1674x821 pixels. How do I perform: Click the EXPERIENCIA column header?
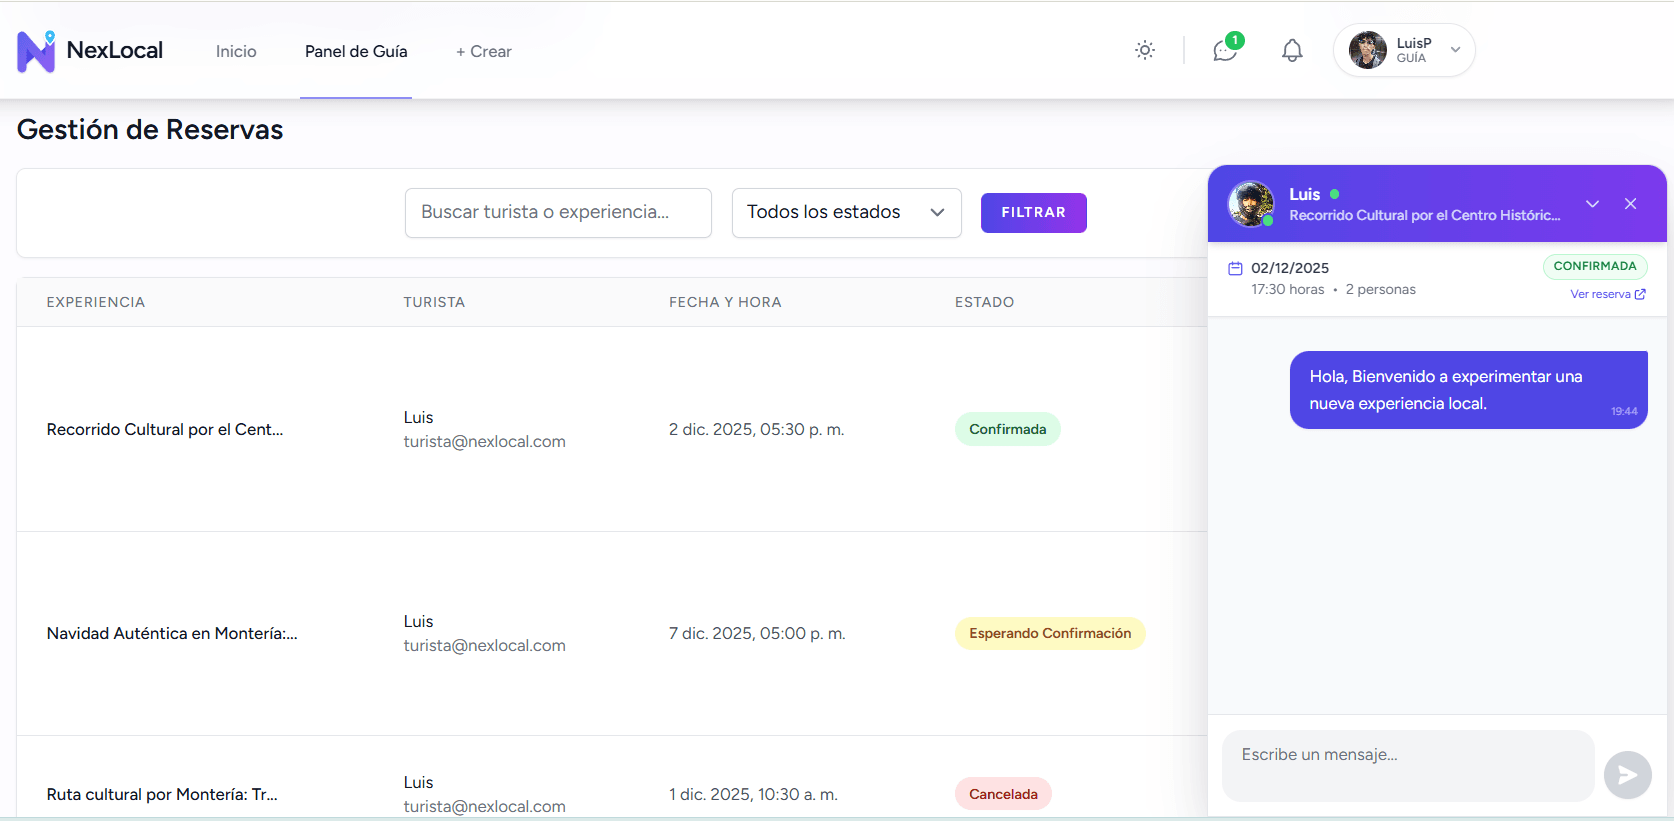[x=96, y=302]
